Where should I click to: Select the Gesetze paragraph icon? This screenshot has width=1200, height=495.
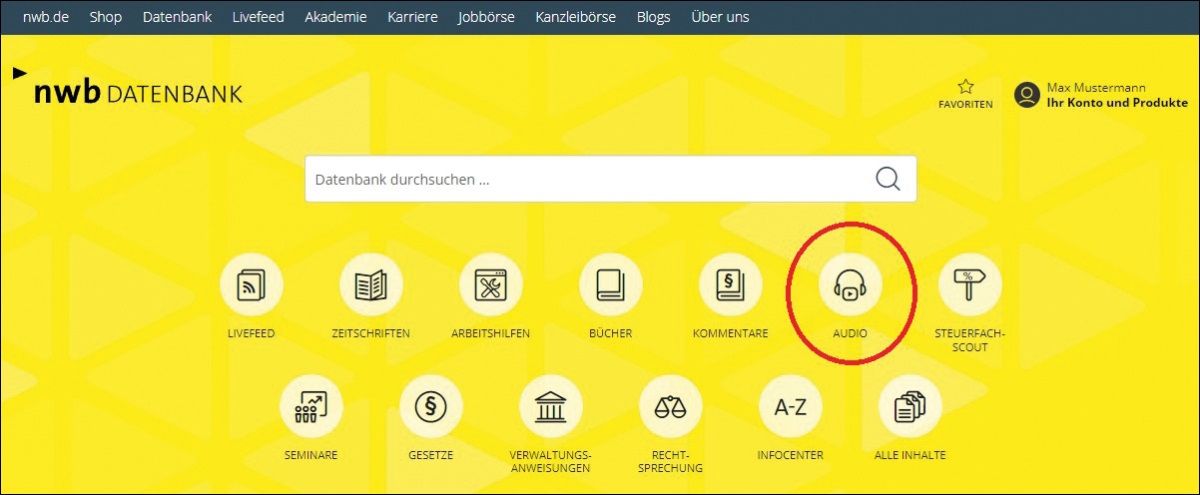(431, 407)
